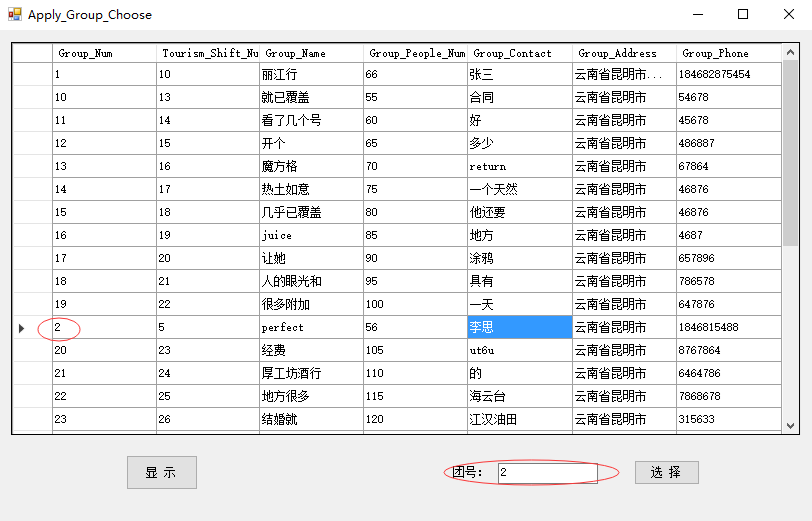Click the app icon in title bar
The height and width of the screenshot is (521, 812).
coord(14,14)
